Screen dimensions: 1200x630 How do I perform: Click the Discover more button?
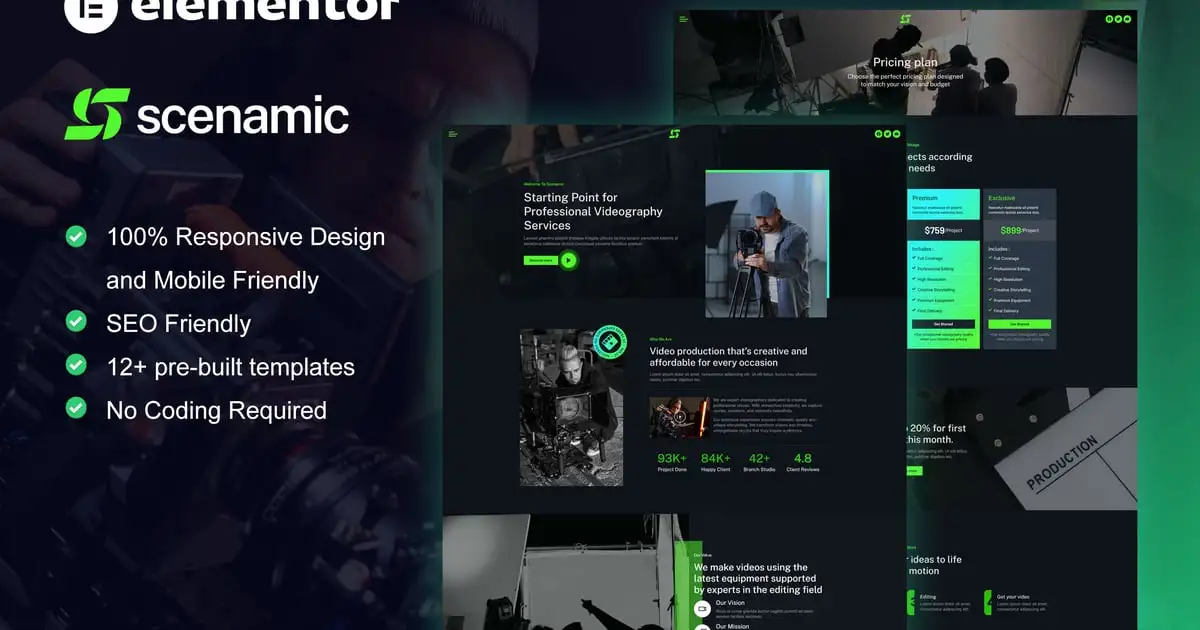540,260
